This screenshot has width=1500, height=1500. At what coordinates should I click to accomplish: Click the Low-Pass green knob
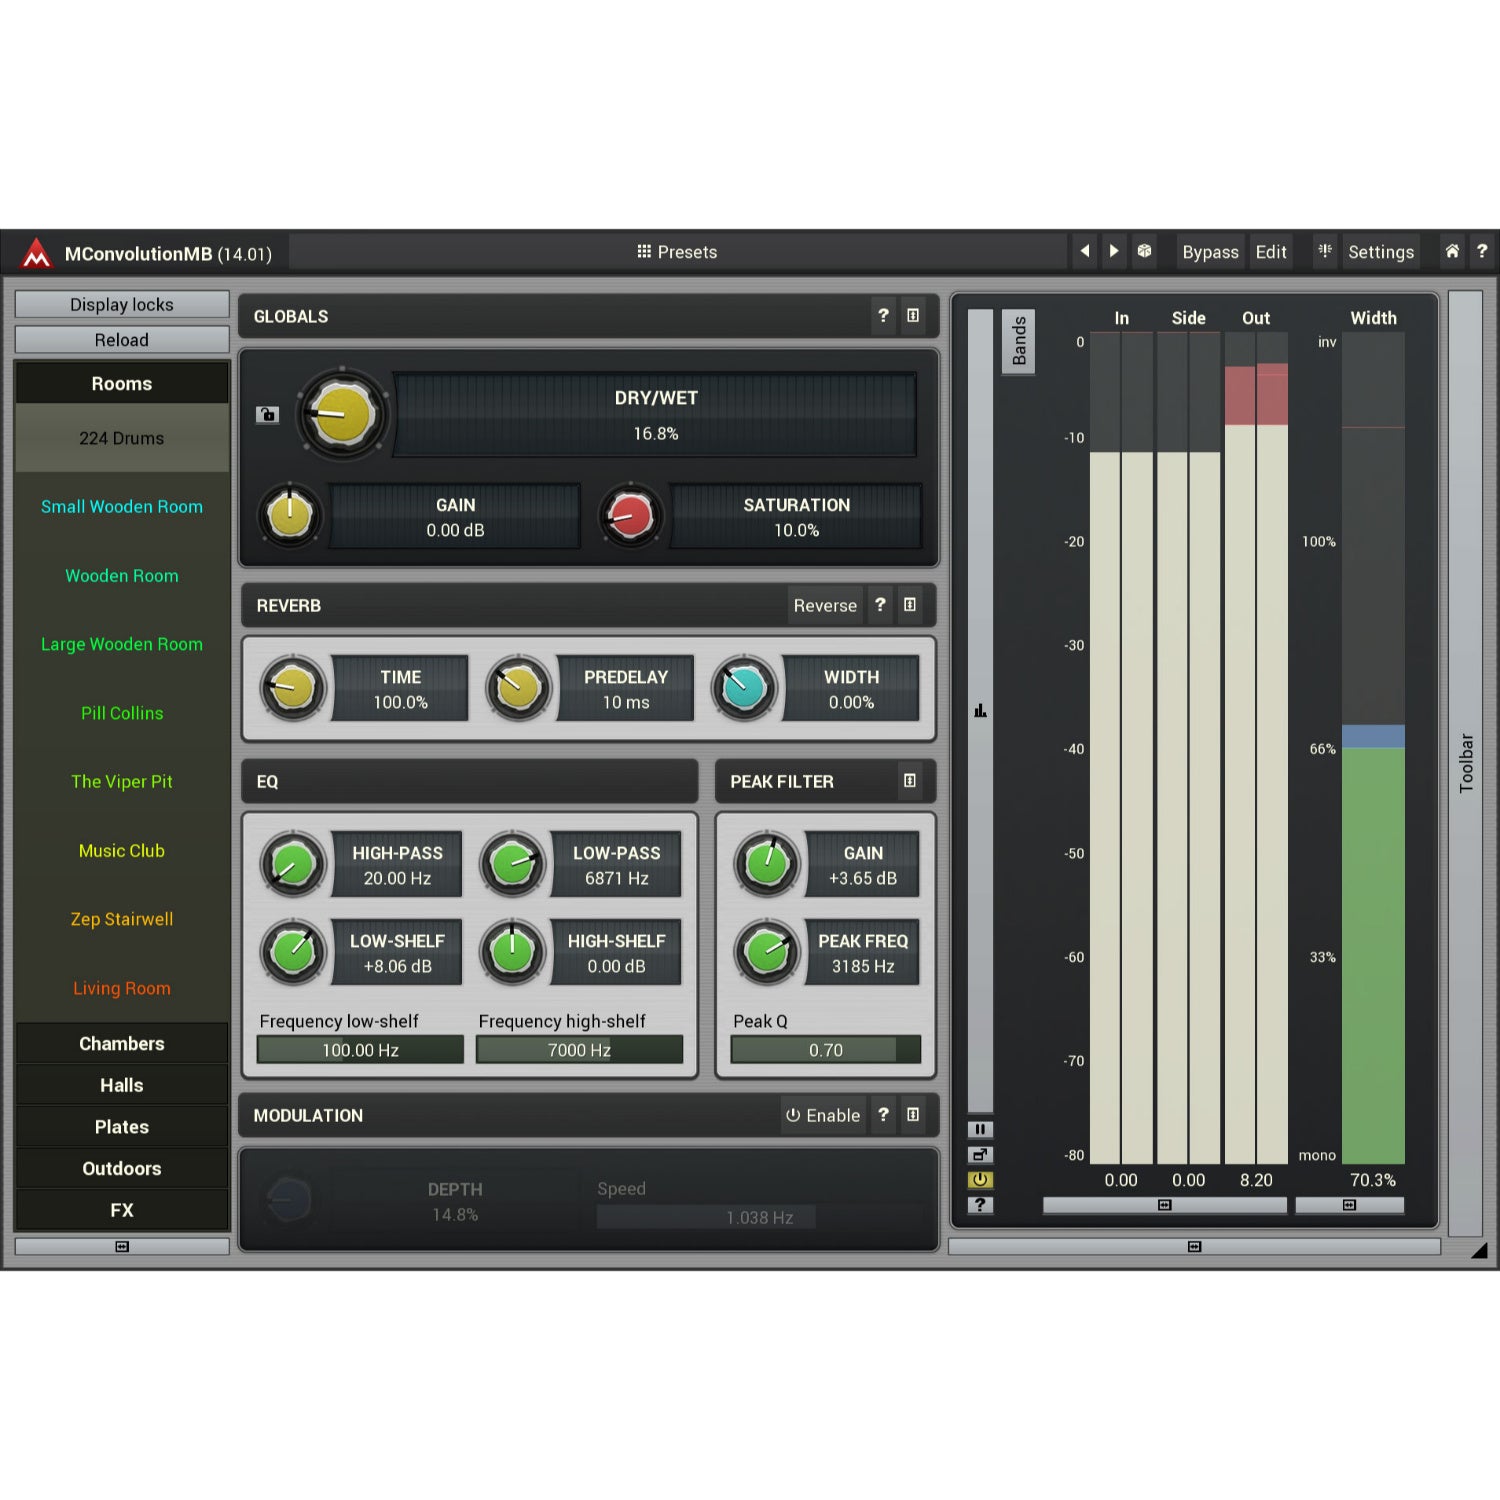click(513, 864)
